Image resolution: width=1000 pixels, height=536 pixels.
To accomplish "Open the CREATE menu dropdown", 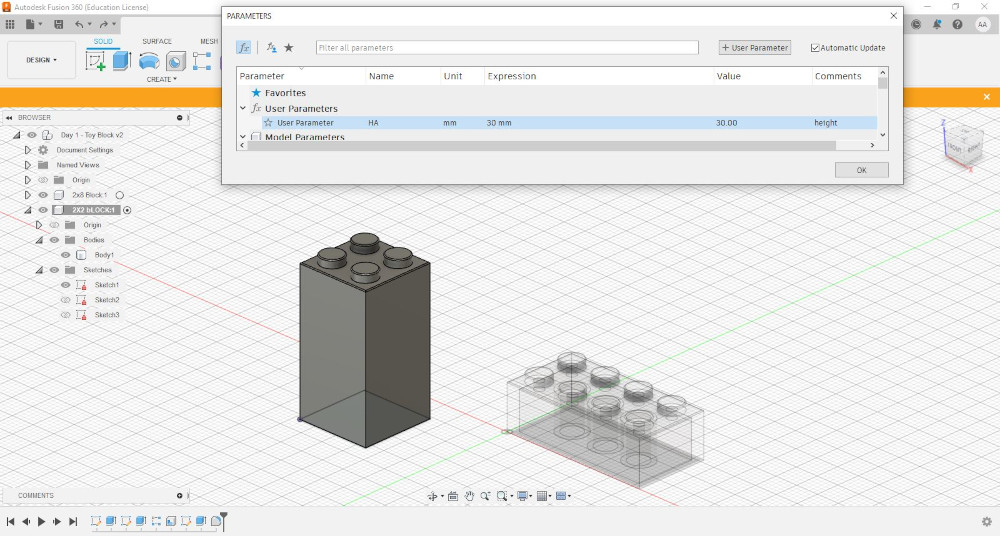I will (x=161, y=79).
